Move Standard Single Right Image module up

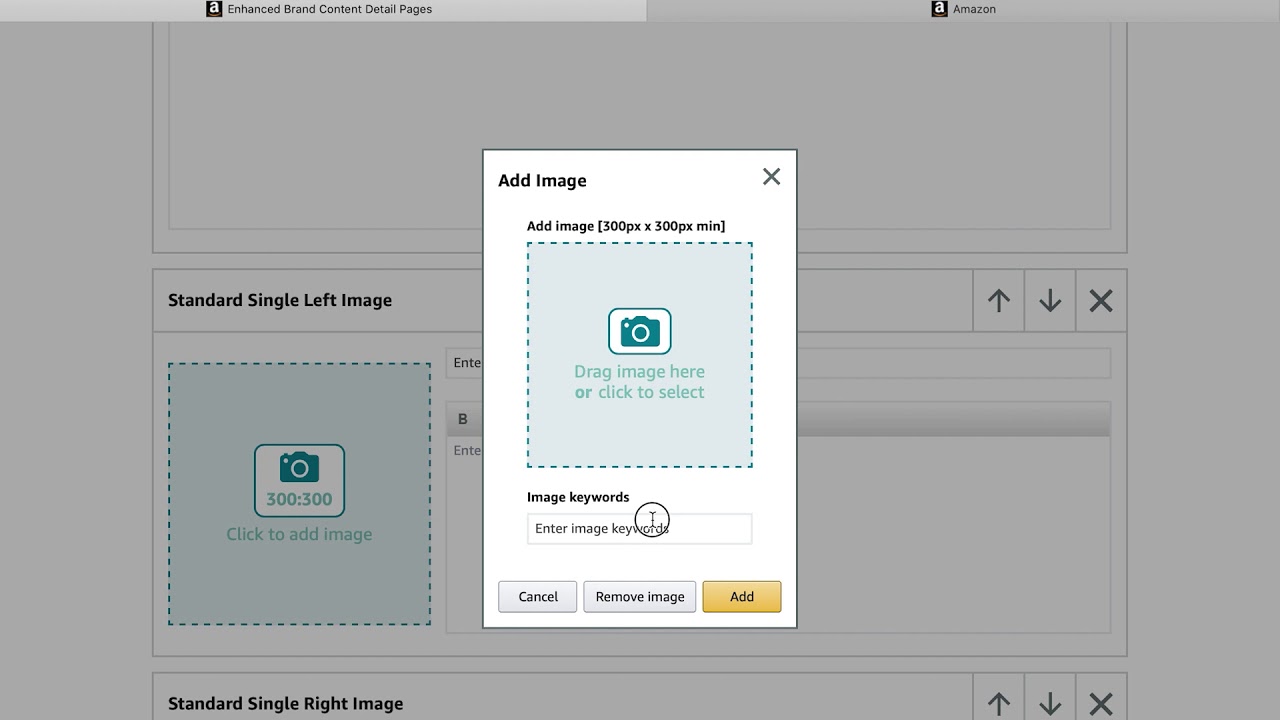pos(999,703)
